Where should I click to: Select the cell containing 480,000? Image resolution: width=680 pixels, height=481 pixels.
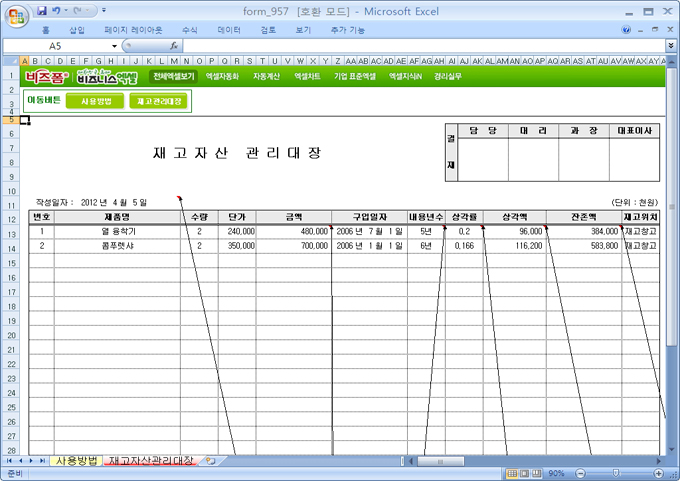point(294,231)
